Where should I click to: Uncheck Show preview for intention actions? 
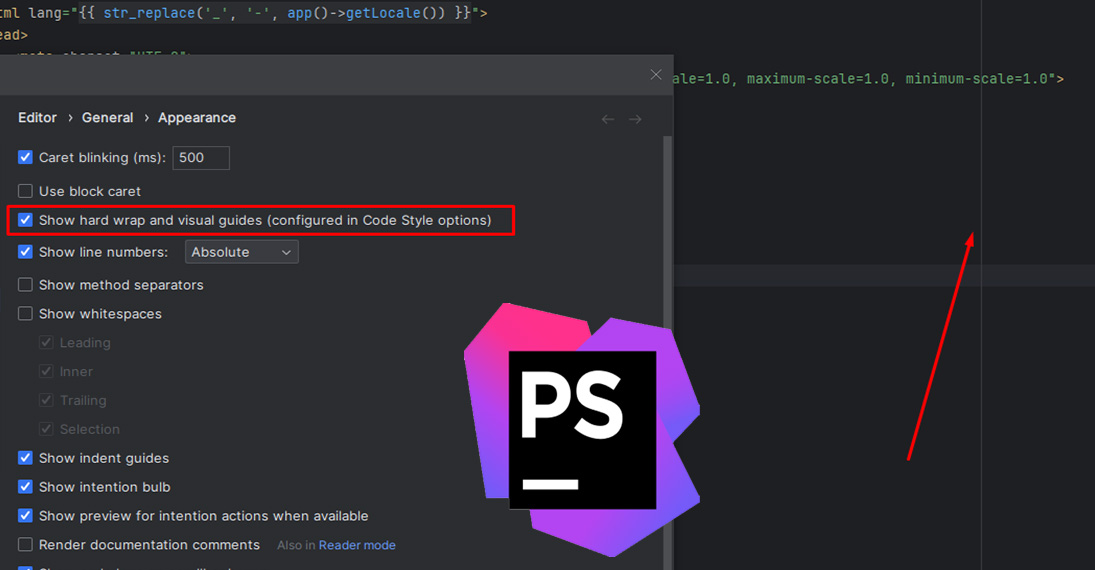25,516
